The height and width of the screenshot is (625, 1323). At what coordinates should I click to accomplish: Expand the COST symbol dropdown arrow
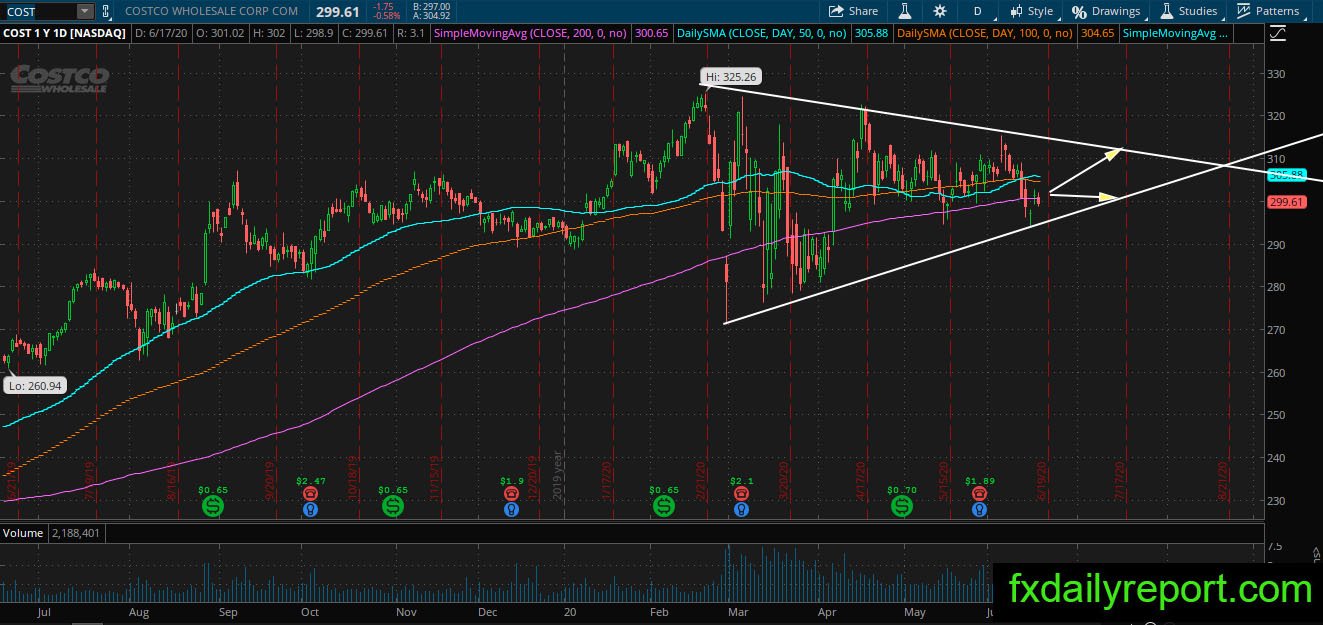coord(84,11)
